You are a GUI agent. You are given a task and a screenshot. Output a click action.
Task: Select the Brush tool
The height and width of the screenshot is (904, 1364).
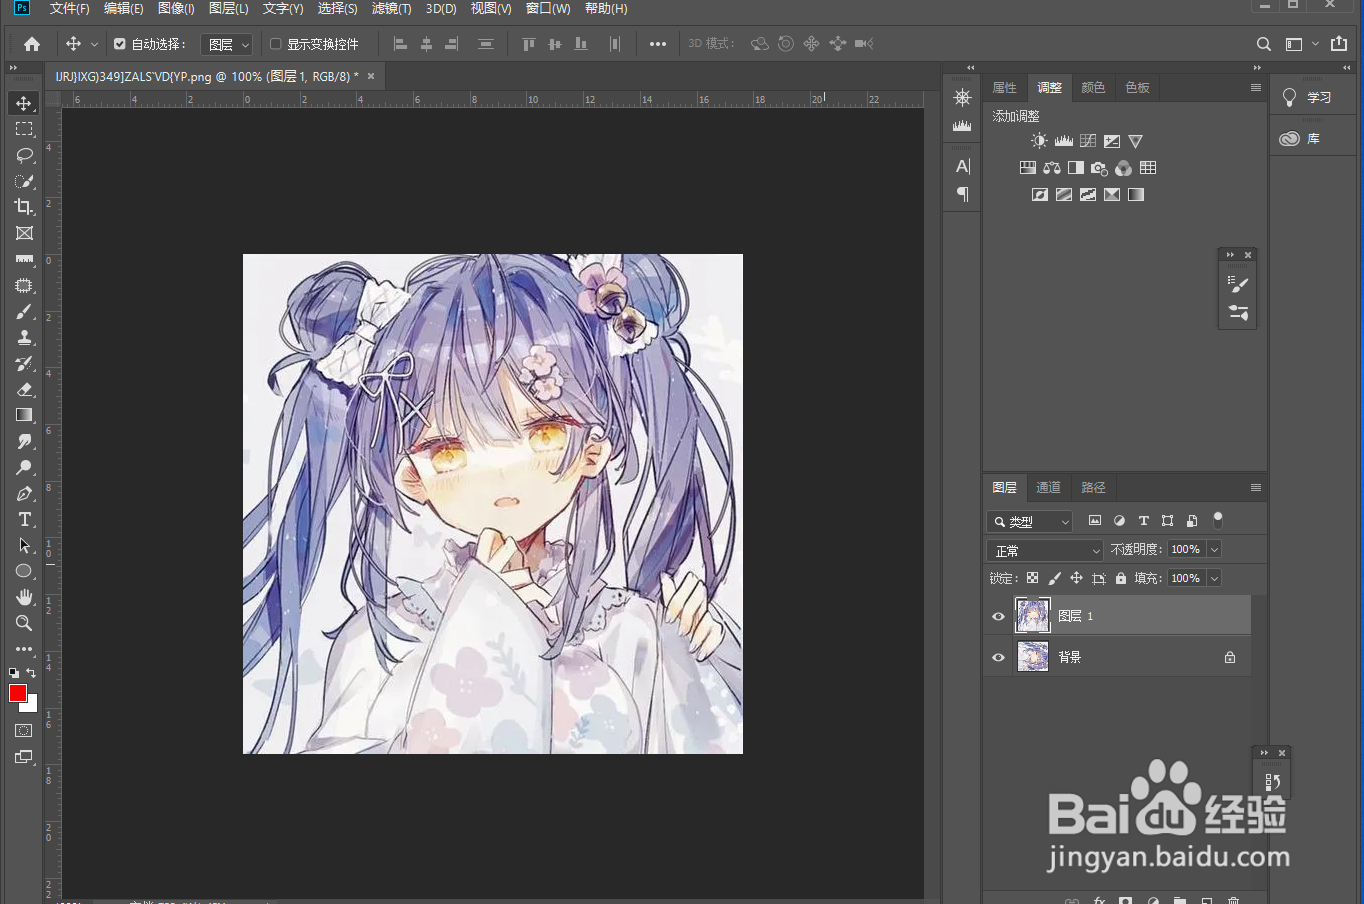point(24,312)
